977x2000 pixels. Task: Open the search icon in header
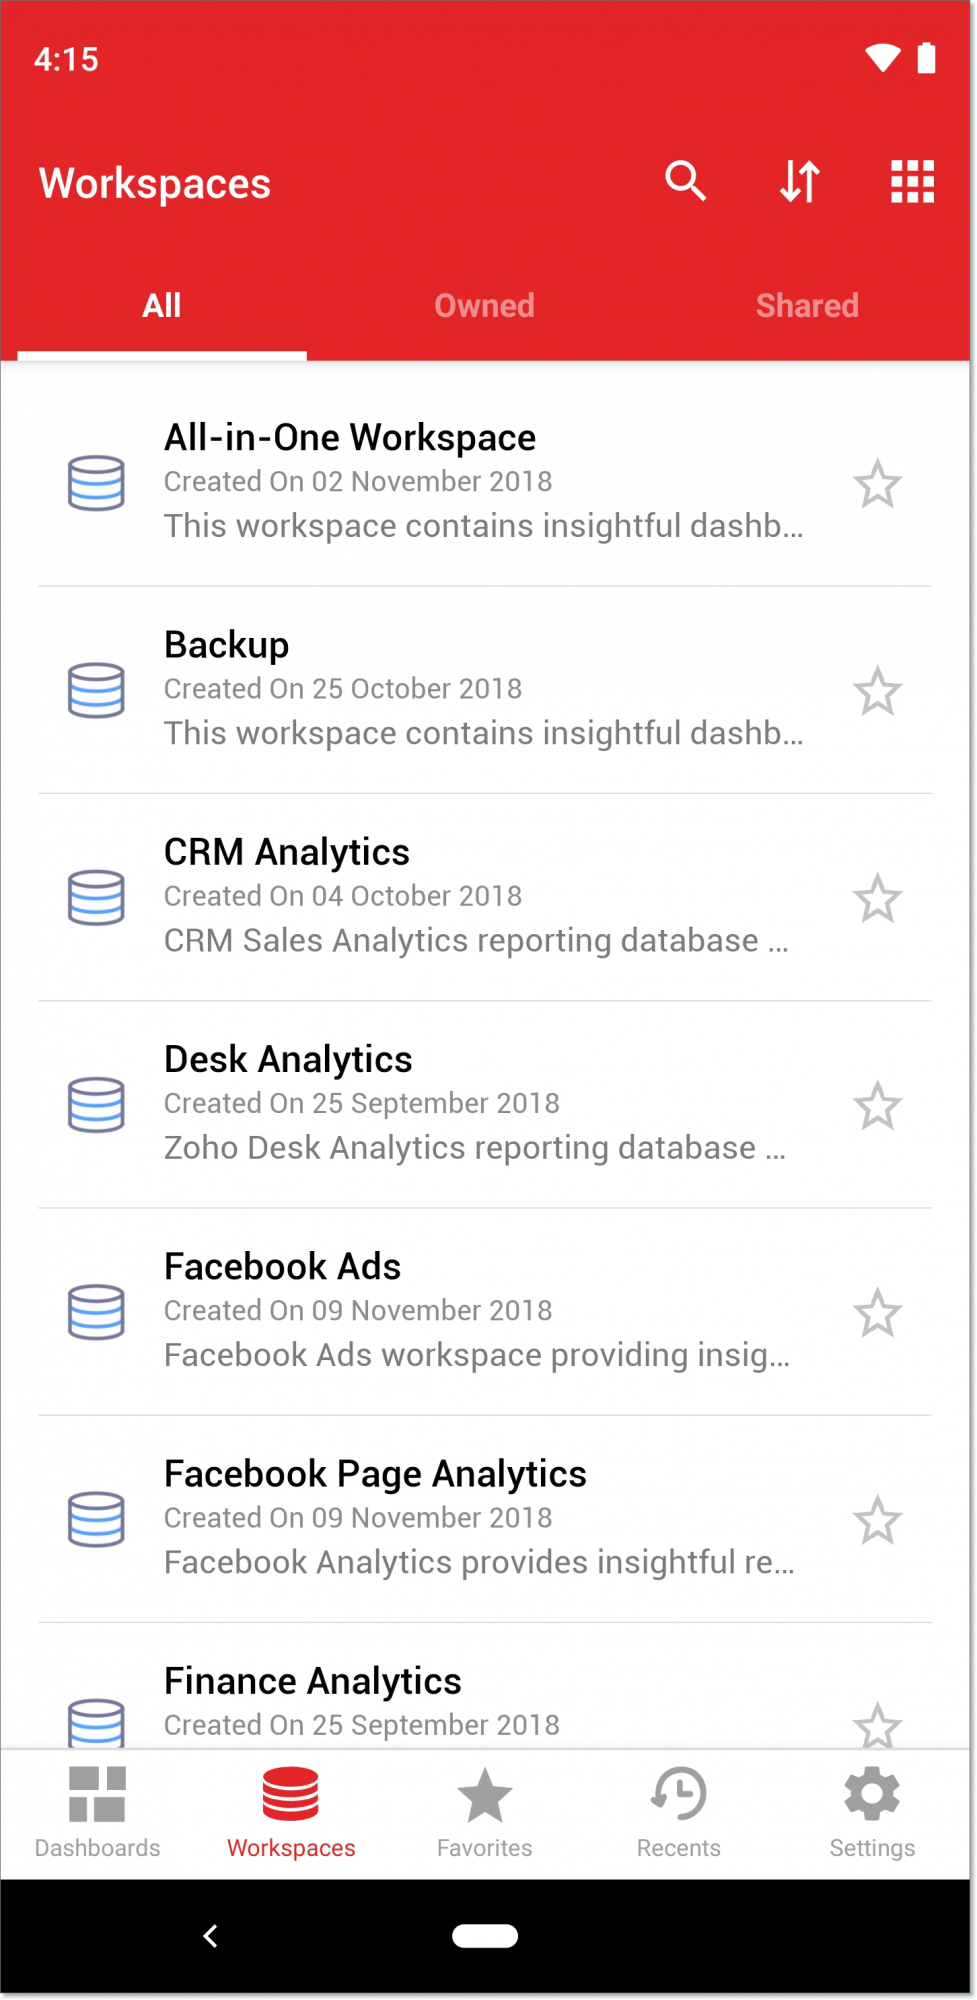(686, 181)
